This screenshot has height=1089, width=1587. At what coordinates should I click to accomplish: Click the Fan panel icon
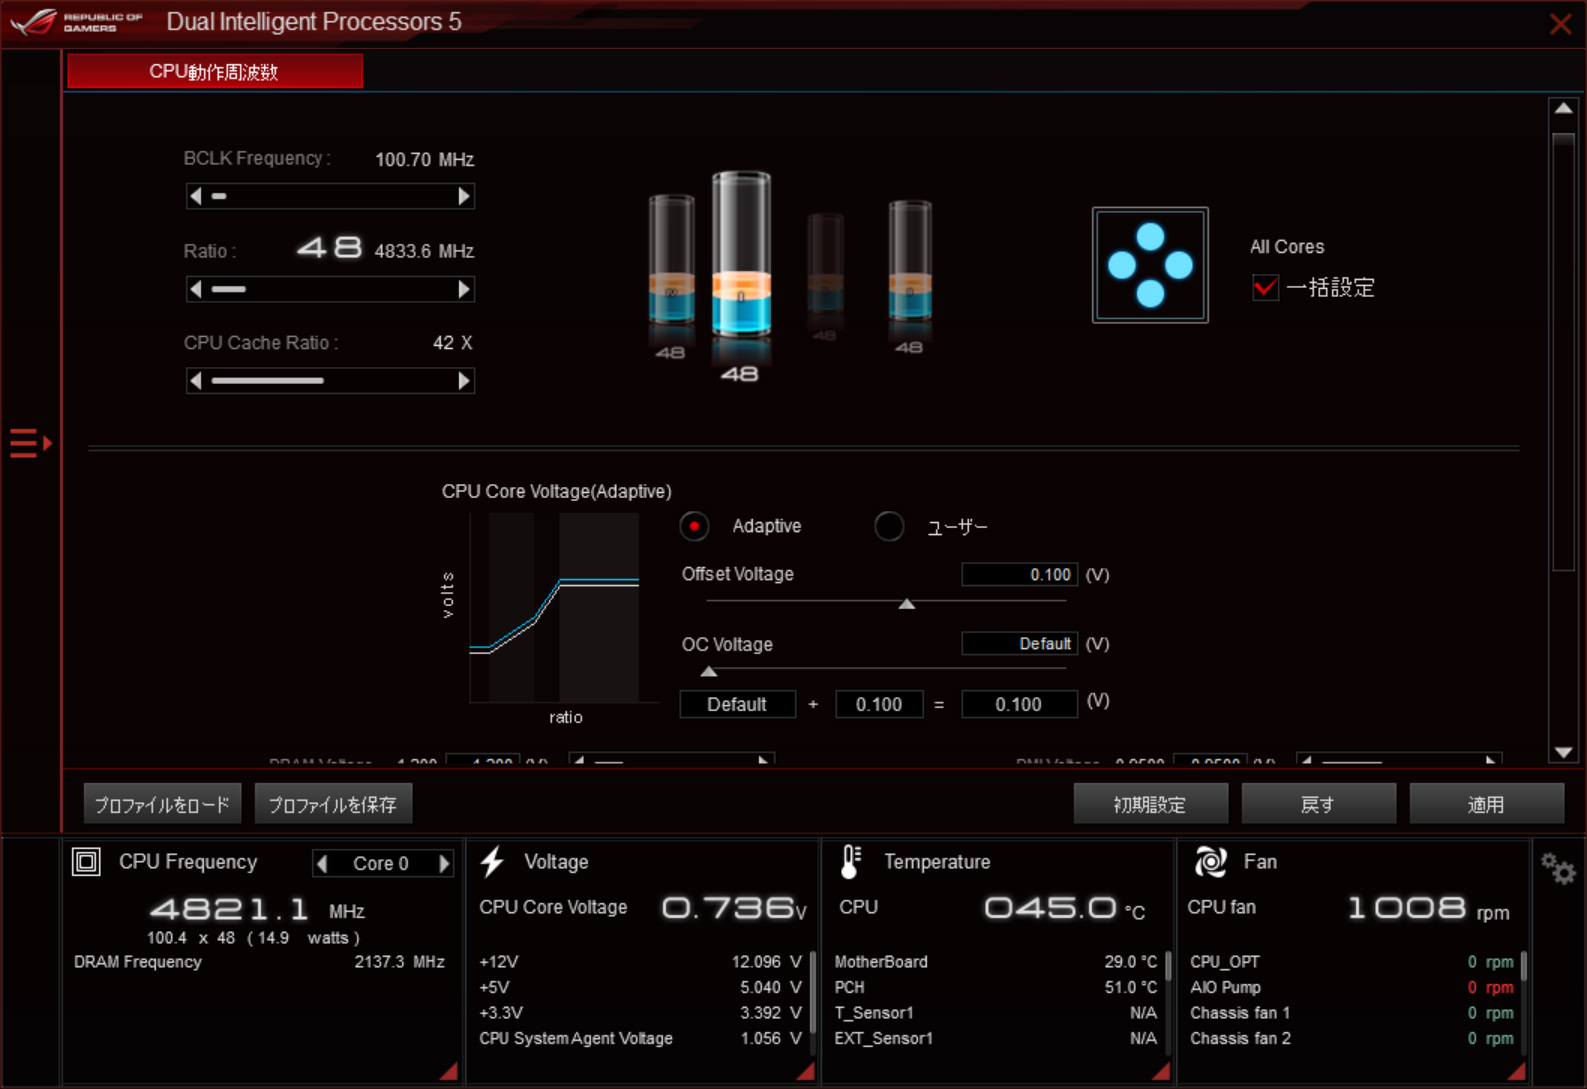coord(1210,861)
